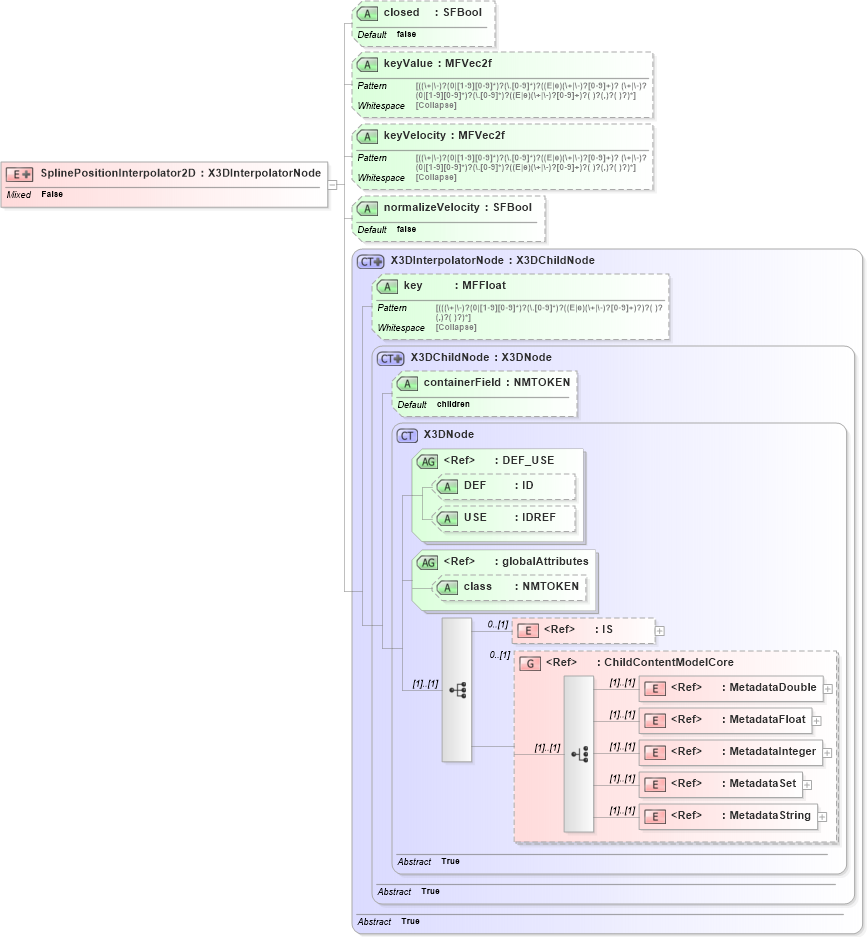Expand the MetadataSet element reference

tap(808, 785)
